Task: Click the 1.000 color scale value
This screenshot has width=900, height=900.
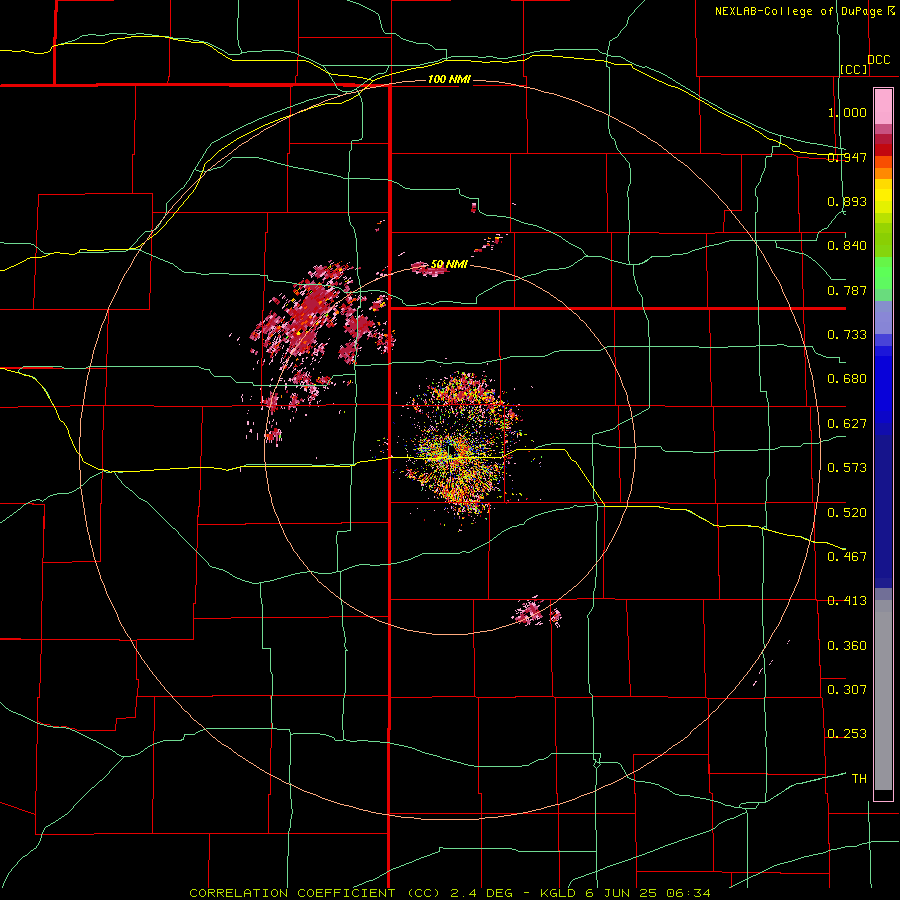Action: 847,112
